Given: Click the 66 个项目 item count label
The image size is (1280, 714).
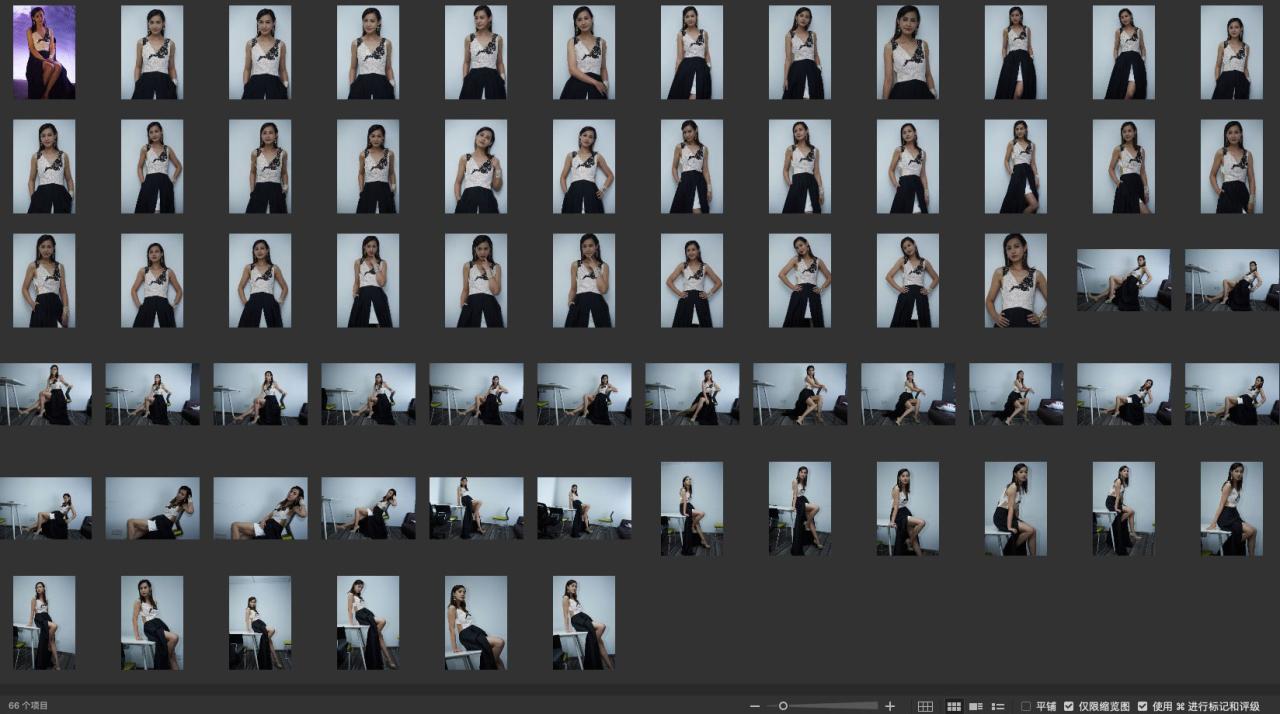Looking at the screenshot, I should point(28,706).
